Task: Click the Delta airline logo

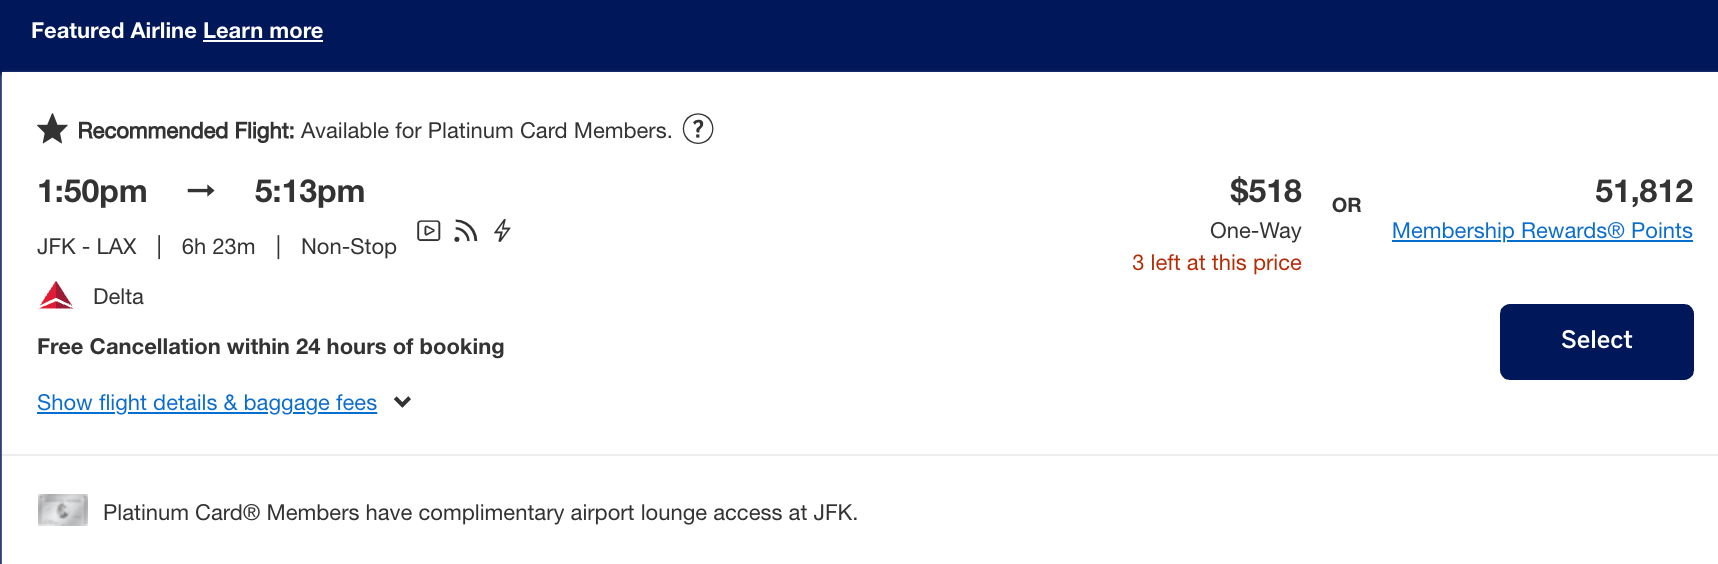Action: [x=56, y=296]
